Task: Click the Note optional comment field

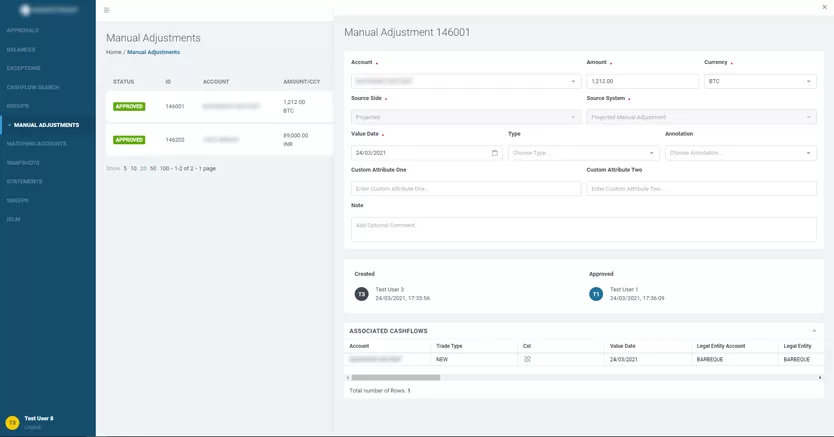Action: [x=583, y=228]
